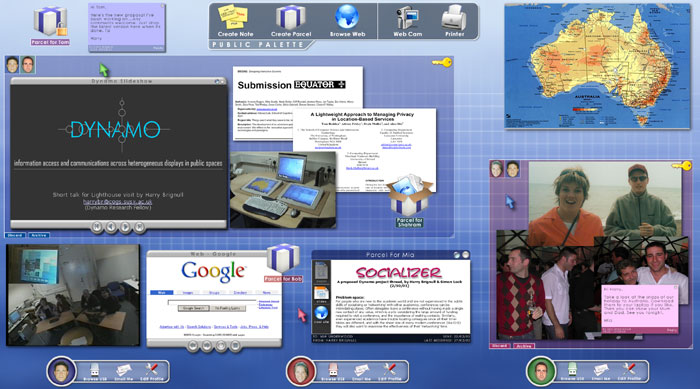This screenshot has height=389, width=700.
Task: Select the Australia map image
Action: (x=597, y=66)
